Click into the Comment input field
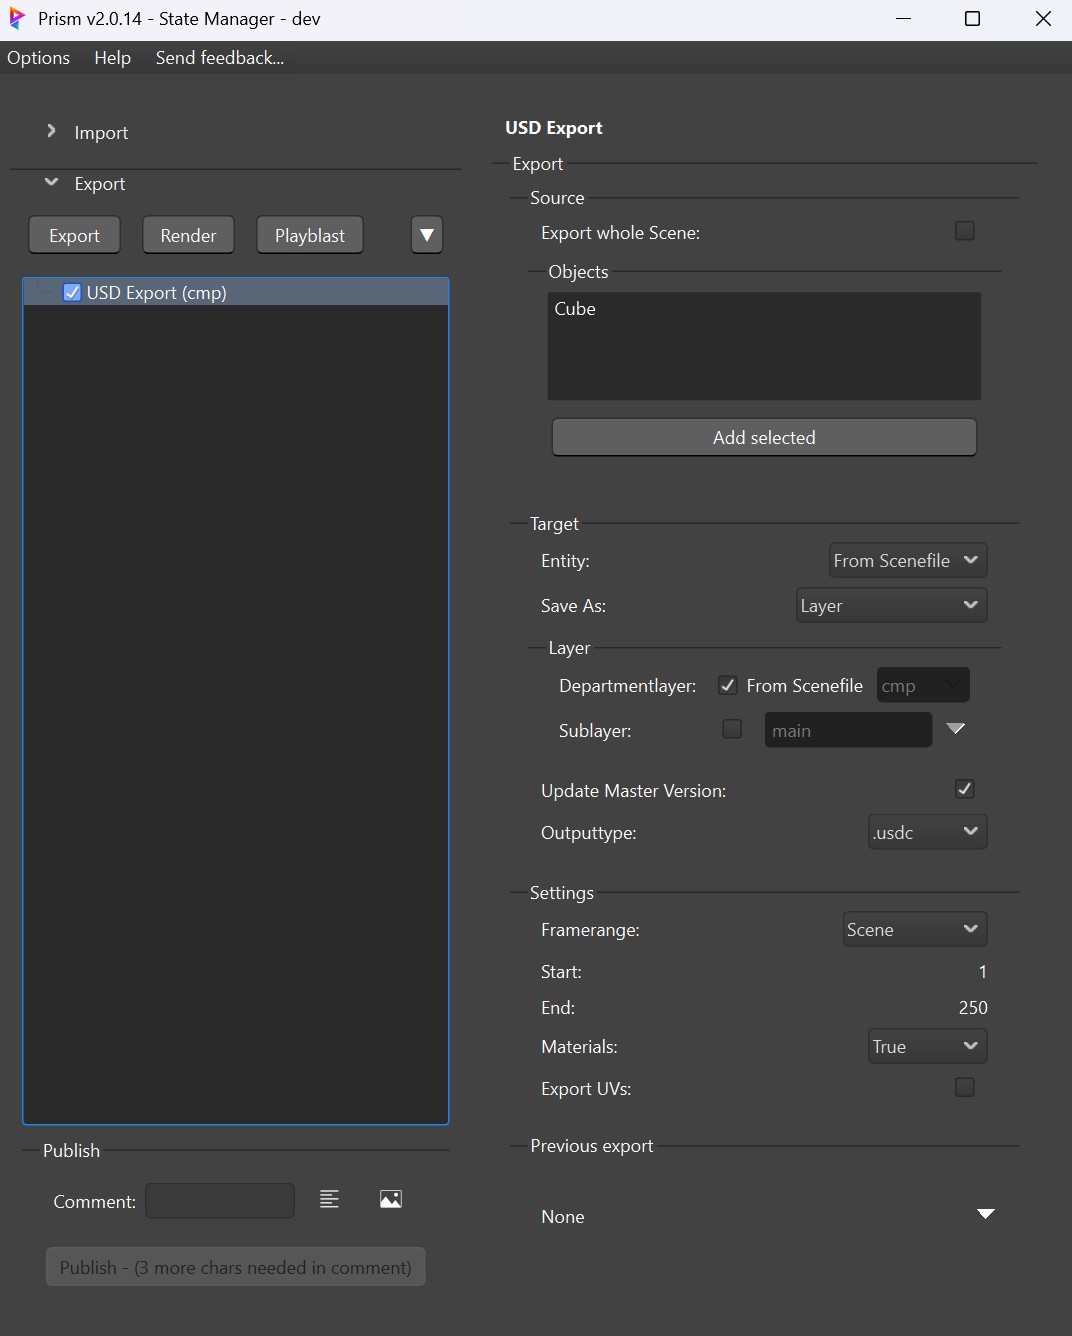The width and height of the screenshot is (1072, 1336). [220, 1201]
